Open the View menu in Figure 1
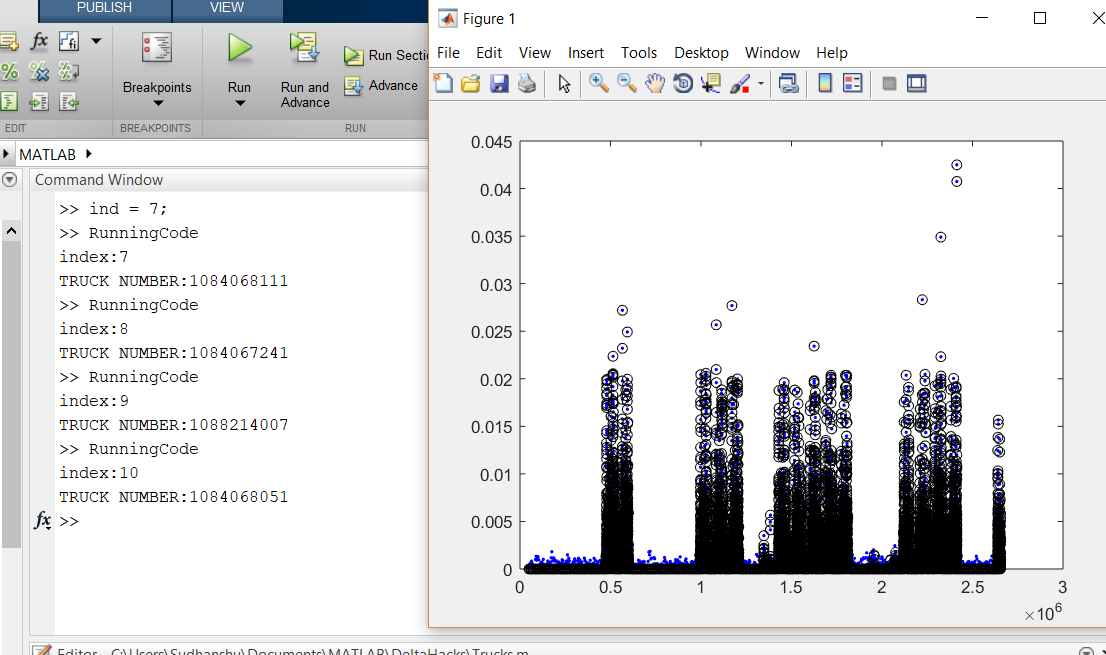Viewport: 1106px width, 655px height. click(535, 53)
